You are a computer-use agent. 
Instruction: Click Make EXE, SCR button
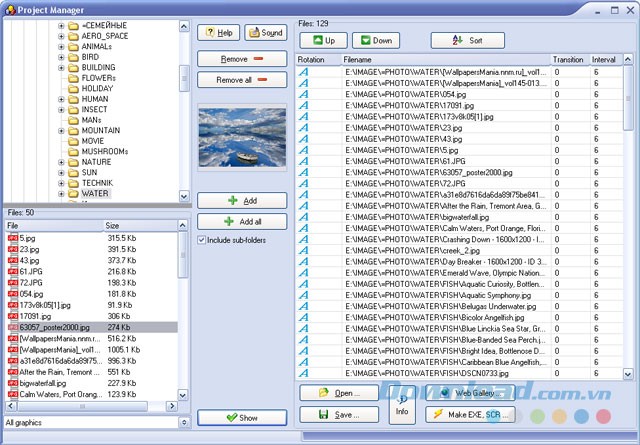tap(470, 414)
